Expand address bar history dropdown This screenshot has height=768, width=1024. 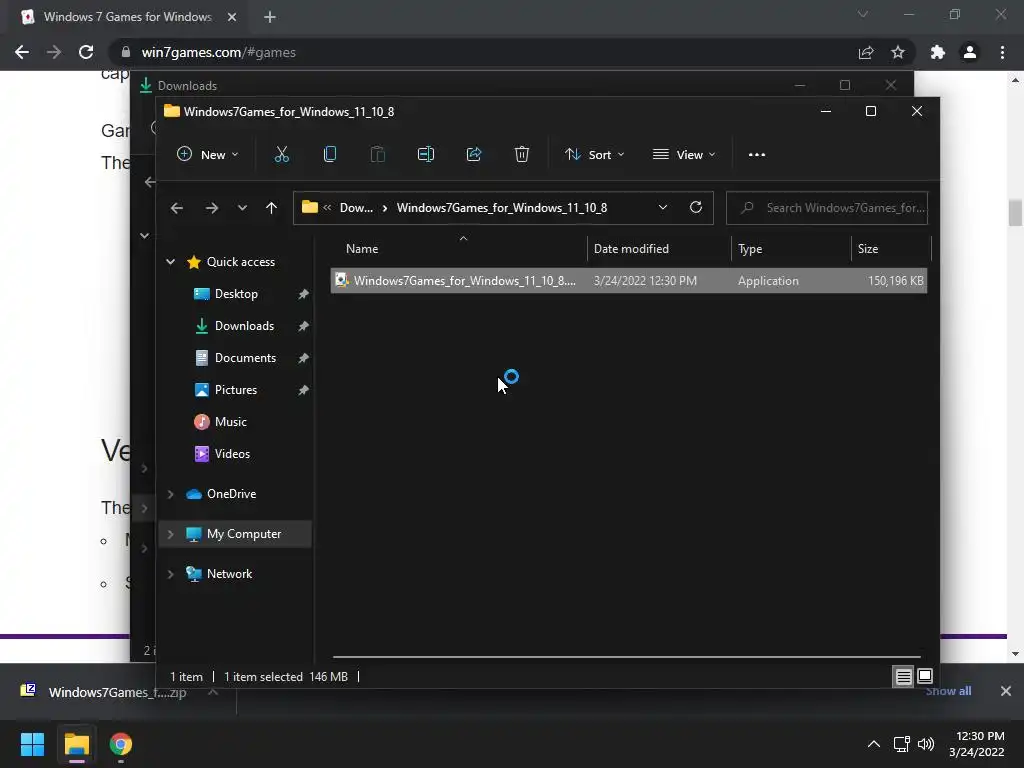pyautogui.click(x=663, y=208)
